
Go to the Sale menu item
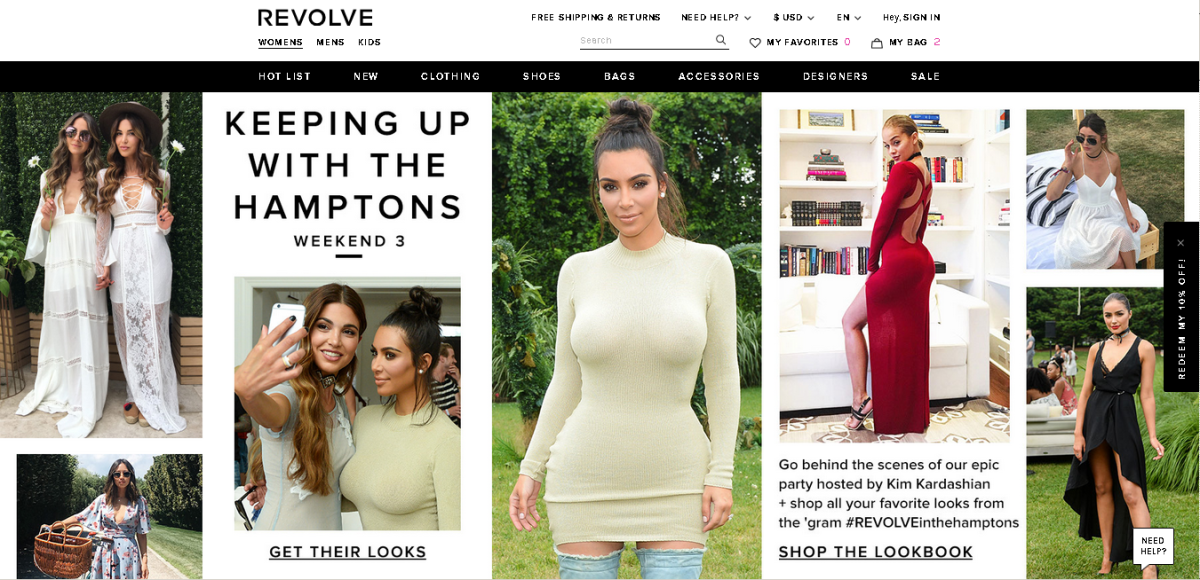coord(925,77)
